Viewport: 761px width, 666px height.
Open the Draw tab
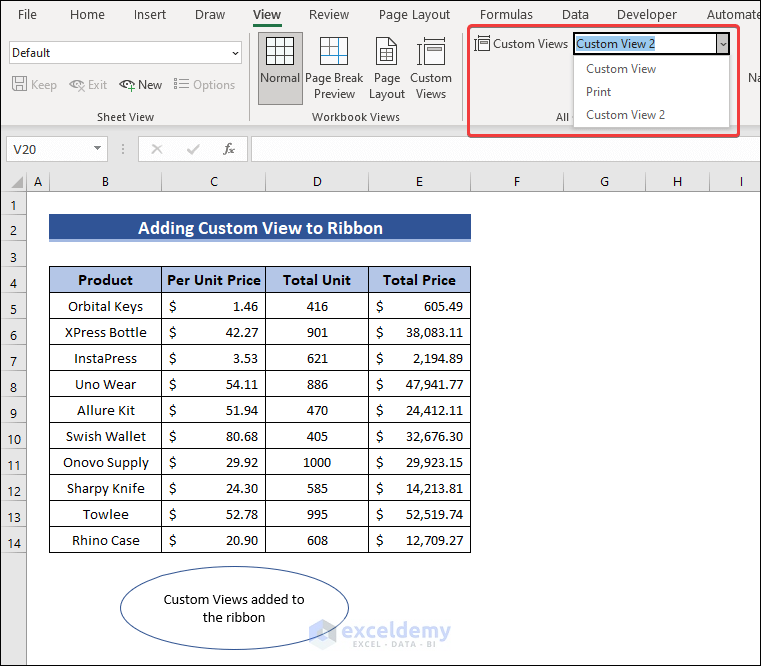point(210,15)
